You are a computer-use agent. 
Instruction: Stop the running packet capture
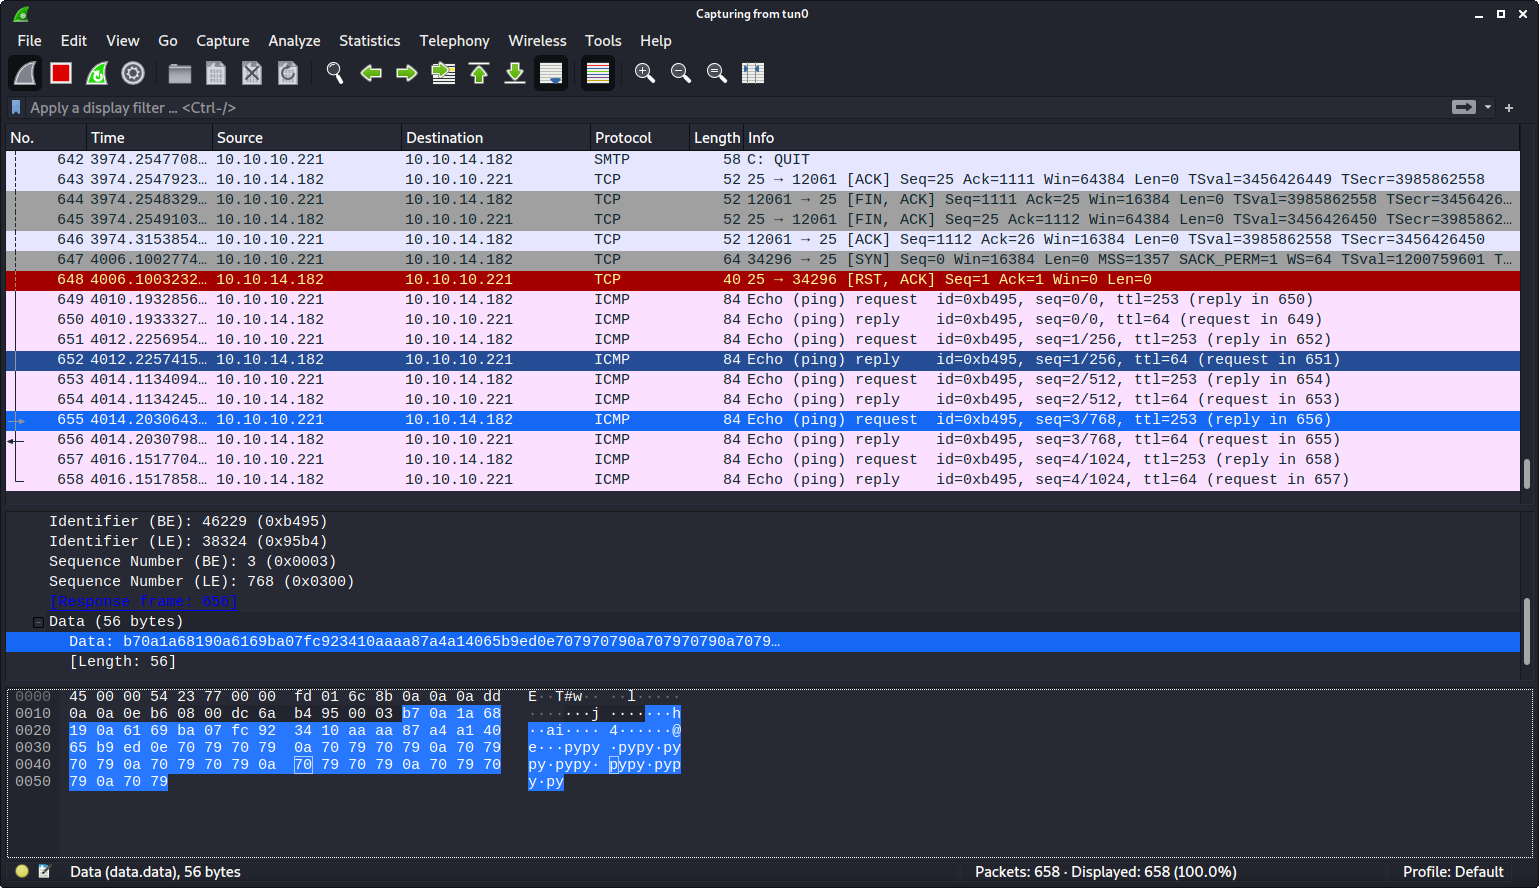point(61,73)
